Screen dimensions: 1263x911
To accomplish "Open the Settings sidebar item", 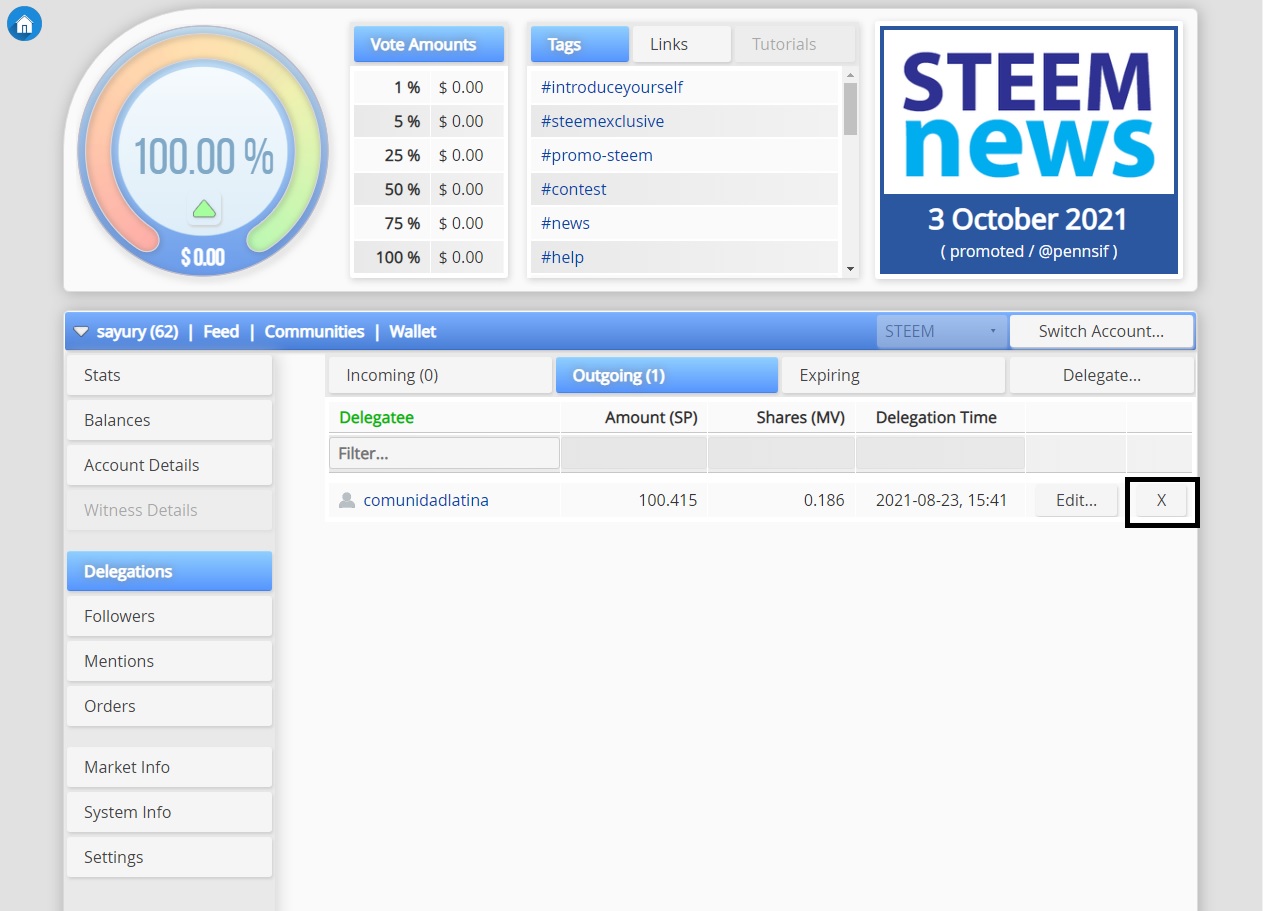I will pyautogui.click(x=169, y=857).
